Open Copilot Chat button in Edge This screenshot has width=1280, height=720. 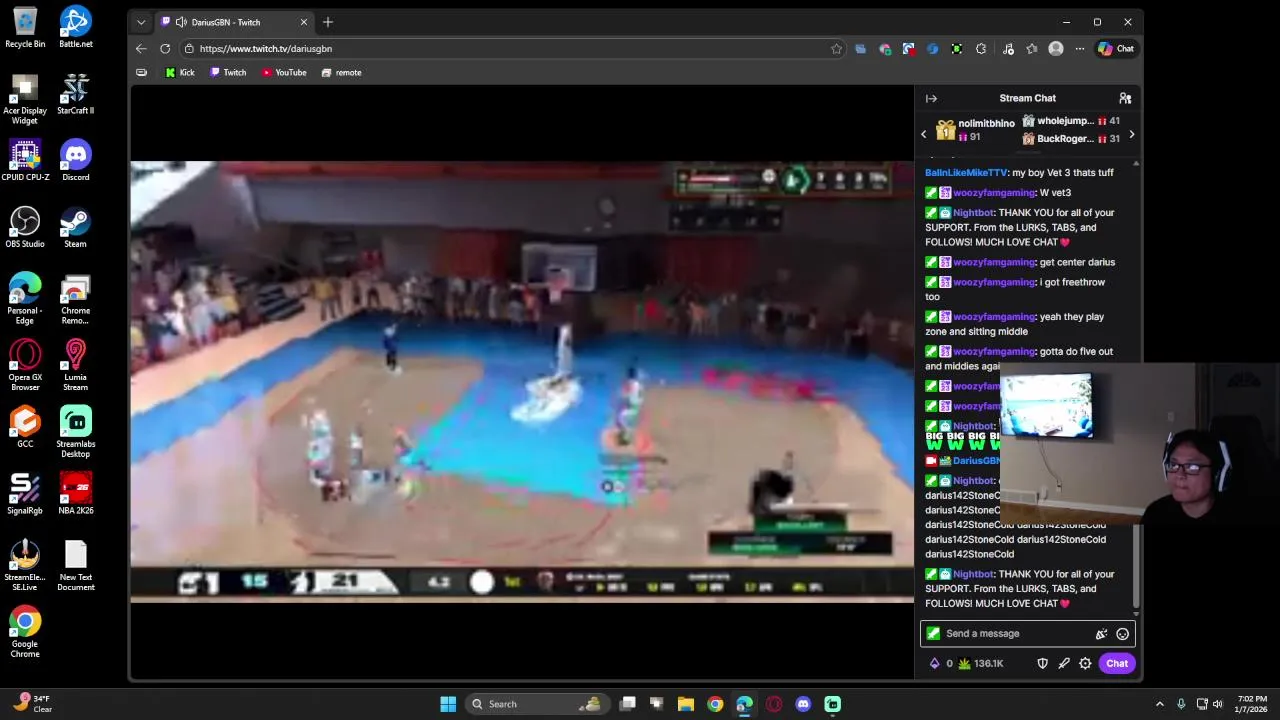click(x=1116, y=48)
